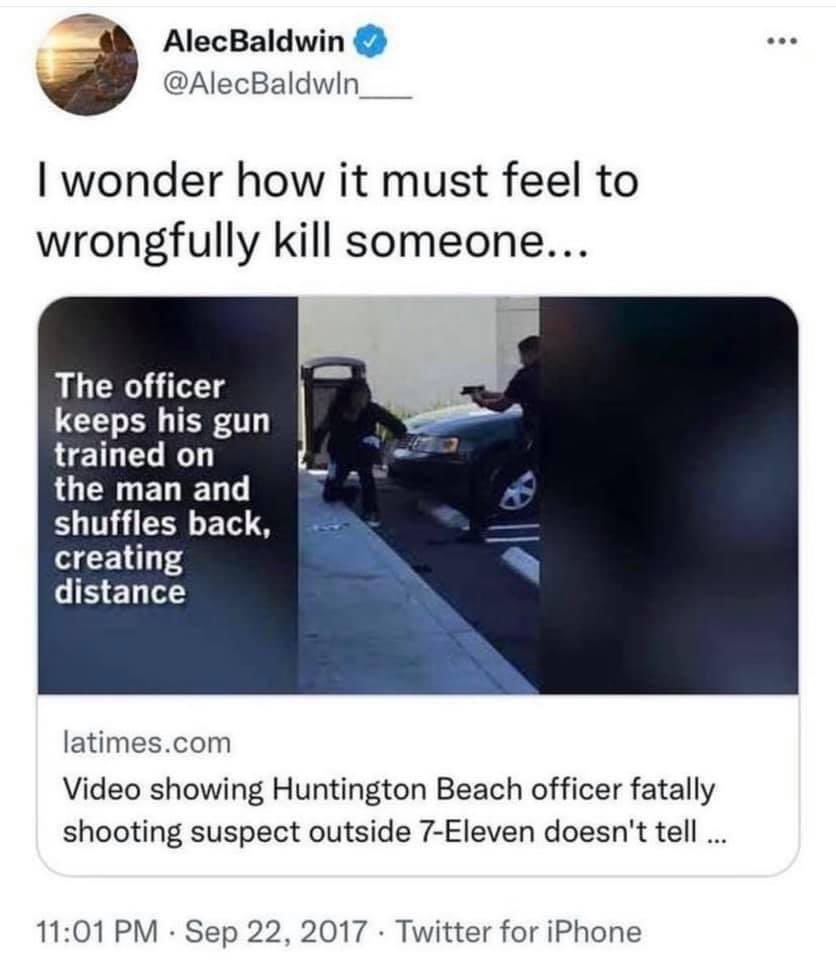The width and height of the screenshot is (836, 960).
Task: Open the video still showing the officer
Action: click(x=418, y=495)
